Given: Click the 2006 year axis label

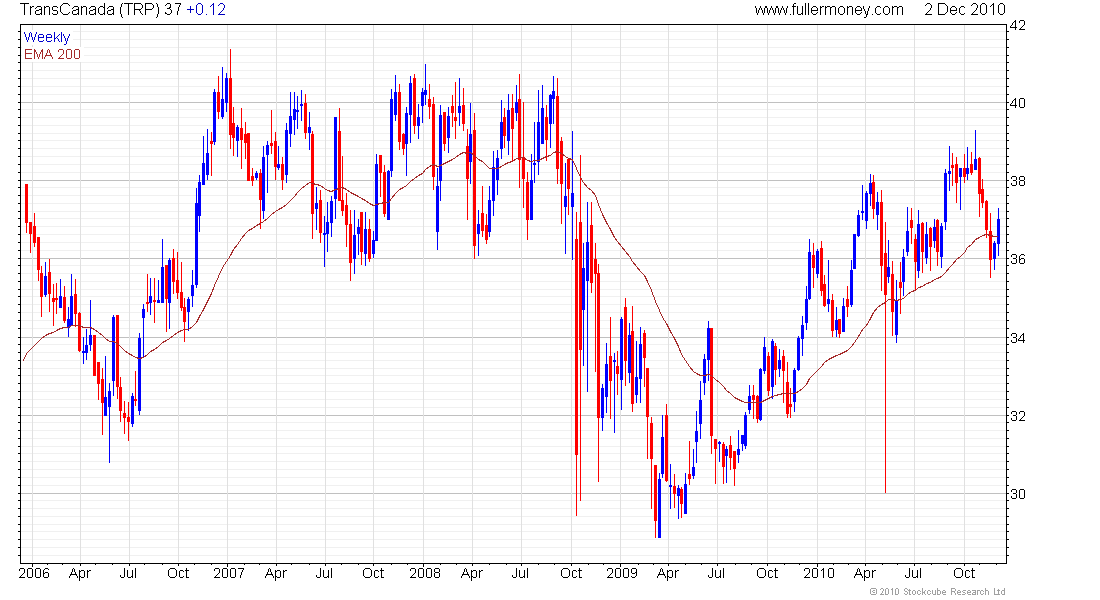Looking at the screenshot, I should pyautogui.click(x=34, y=573).
